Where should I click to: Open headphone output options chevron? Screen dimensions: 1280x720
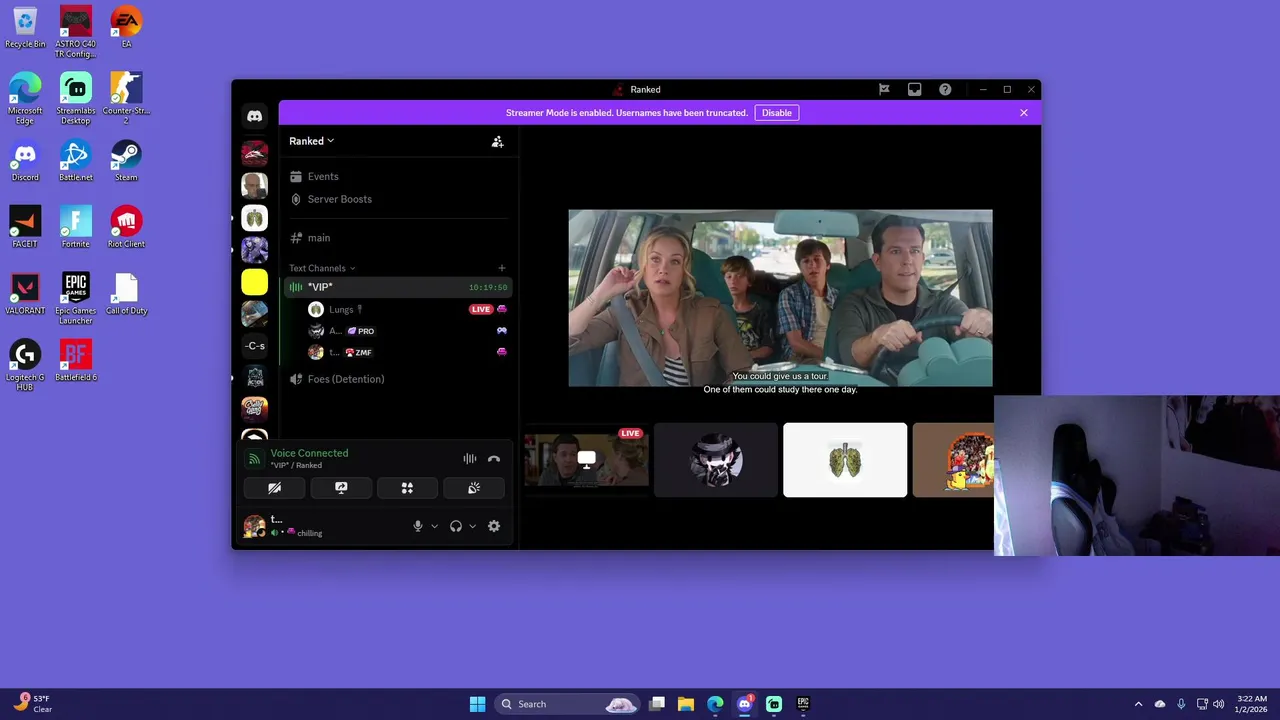pos(472,526)
